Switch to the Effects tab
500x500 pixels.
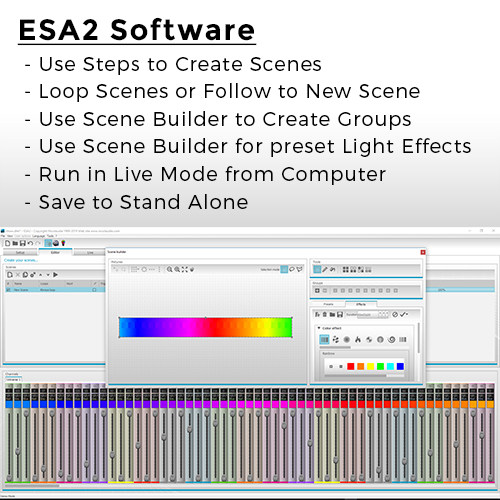pyautogui.click(x=361, y=304)
